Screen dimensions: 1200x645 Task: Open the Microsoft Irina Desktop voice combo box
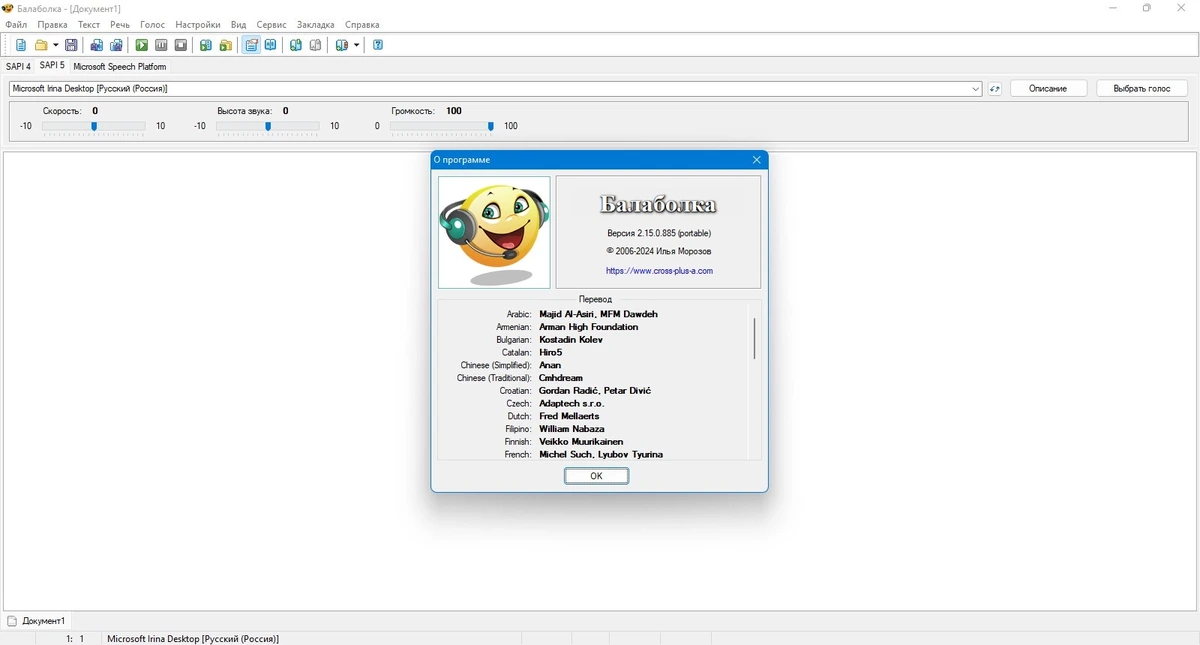[496, 89]
